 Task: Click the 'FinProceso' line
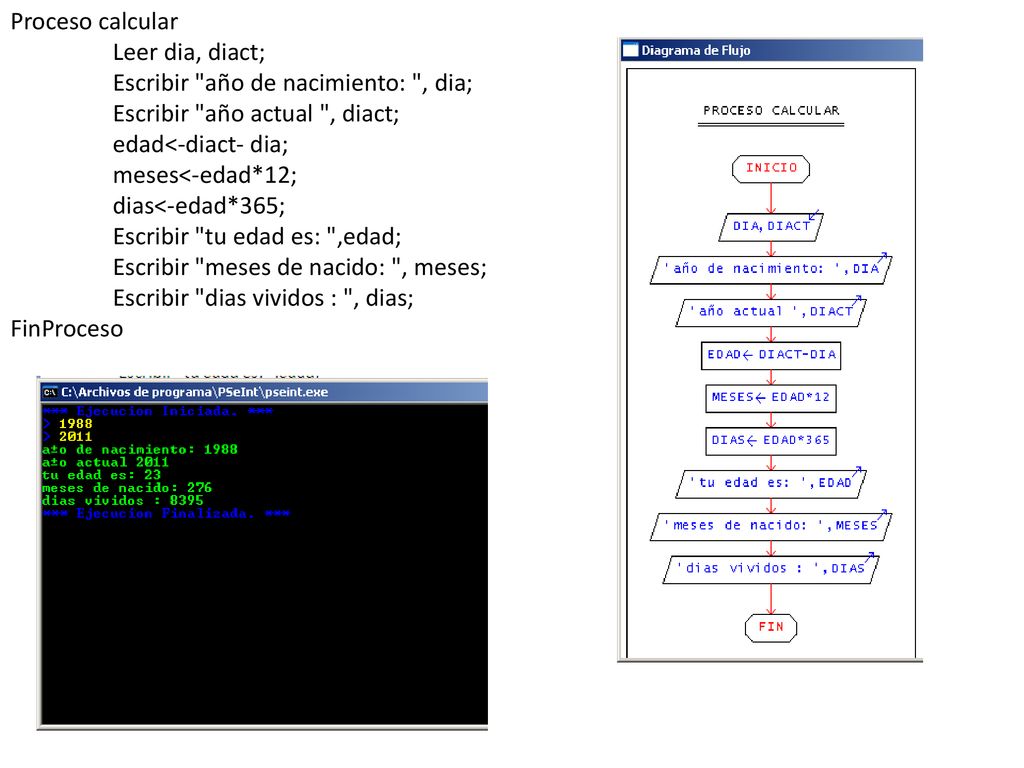coord(67,328)
